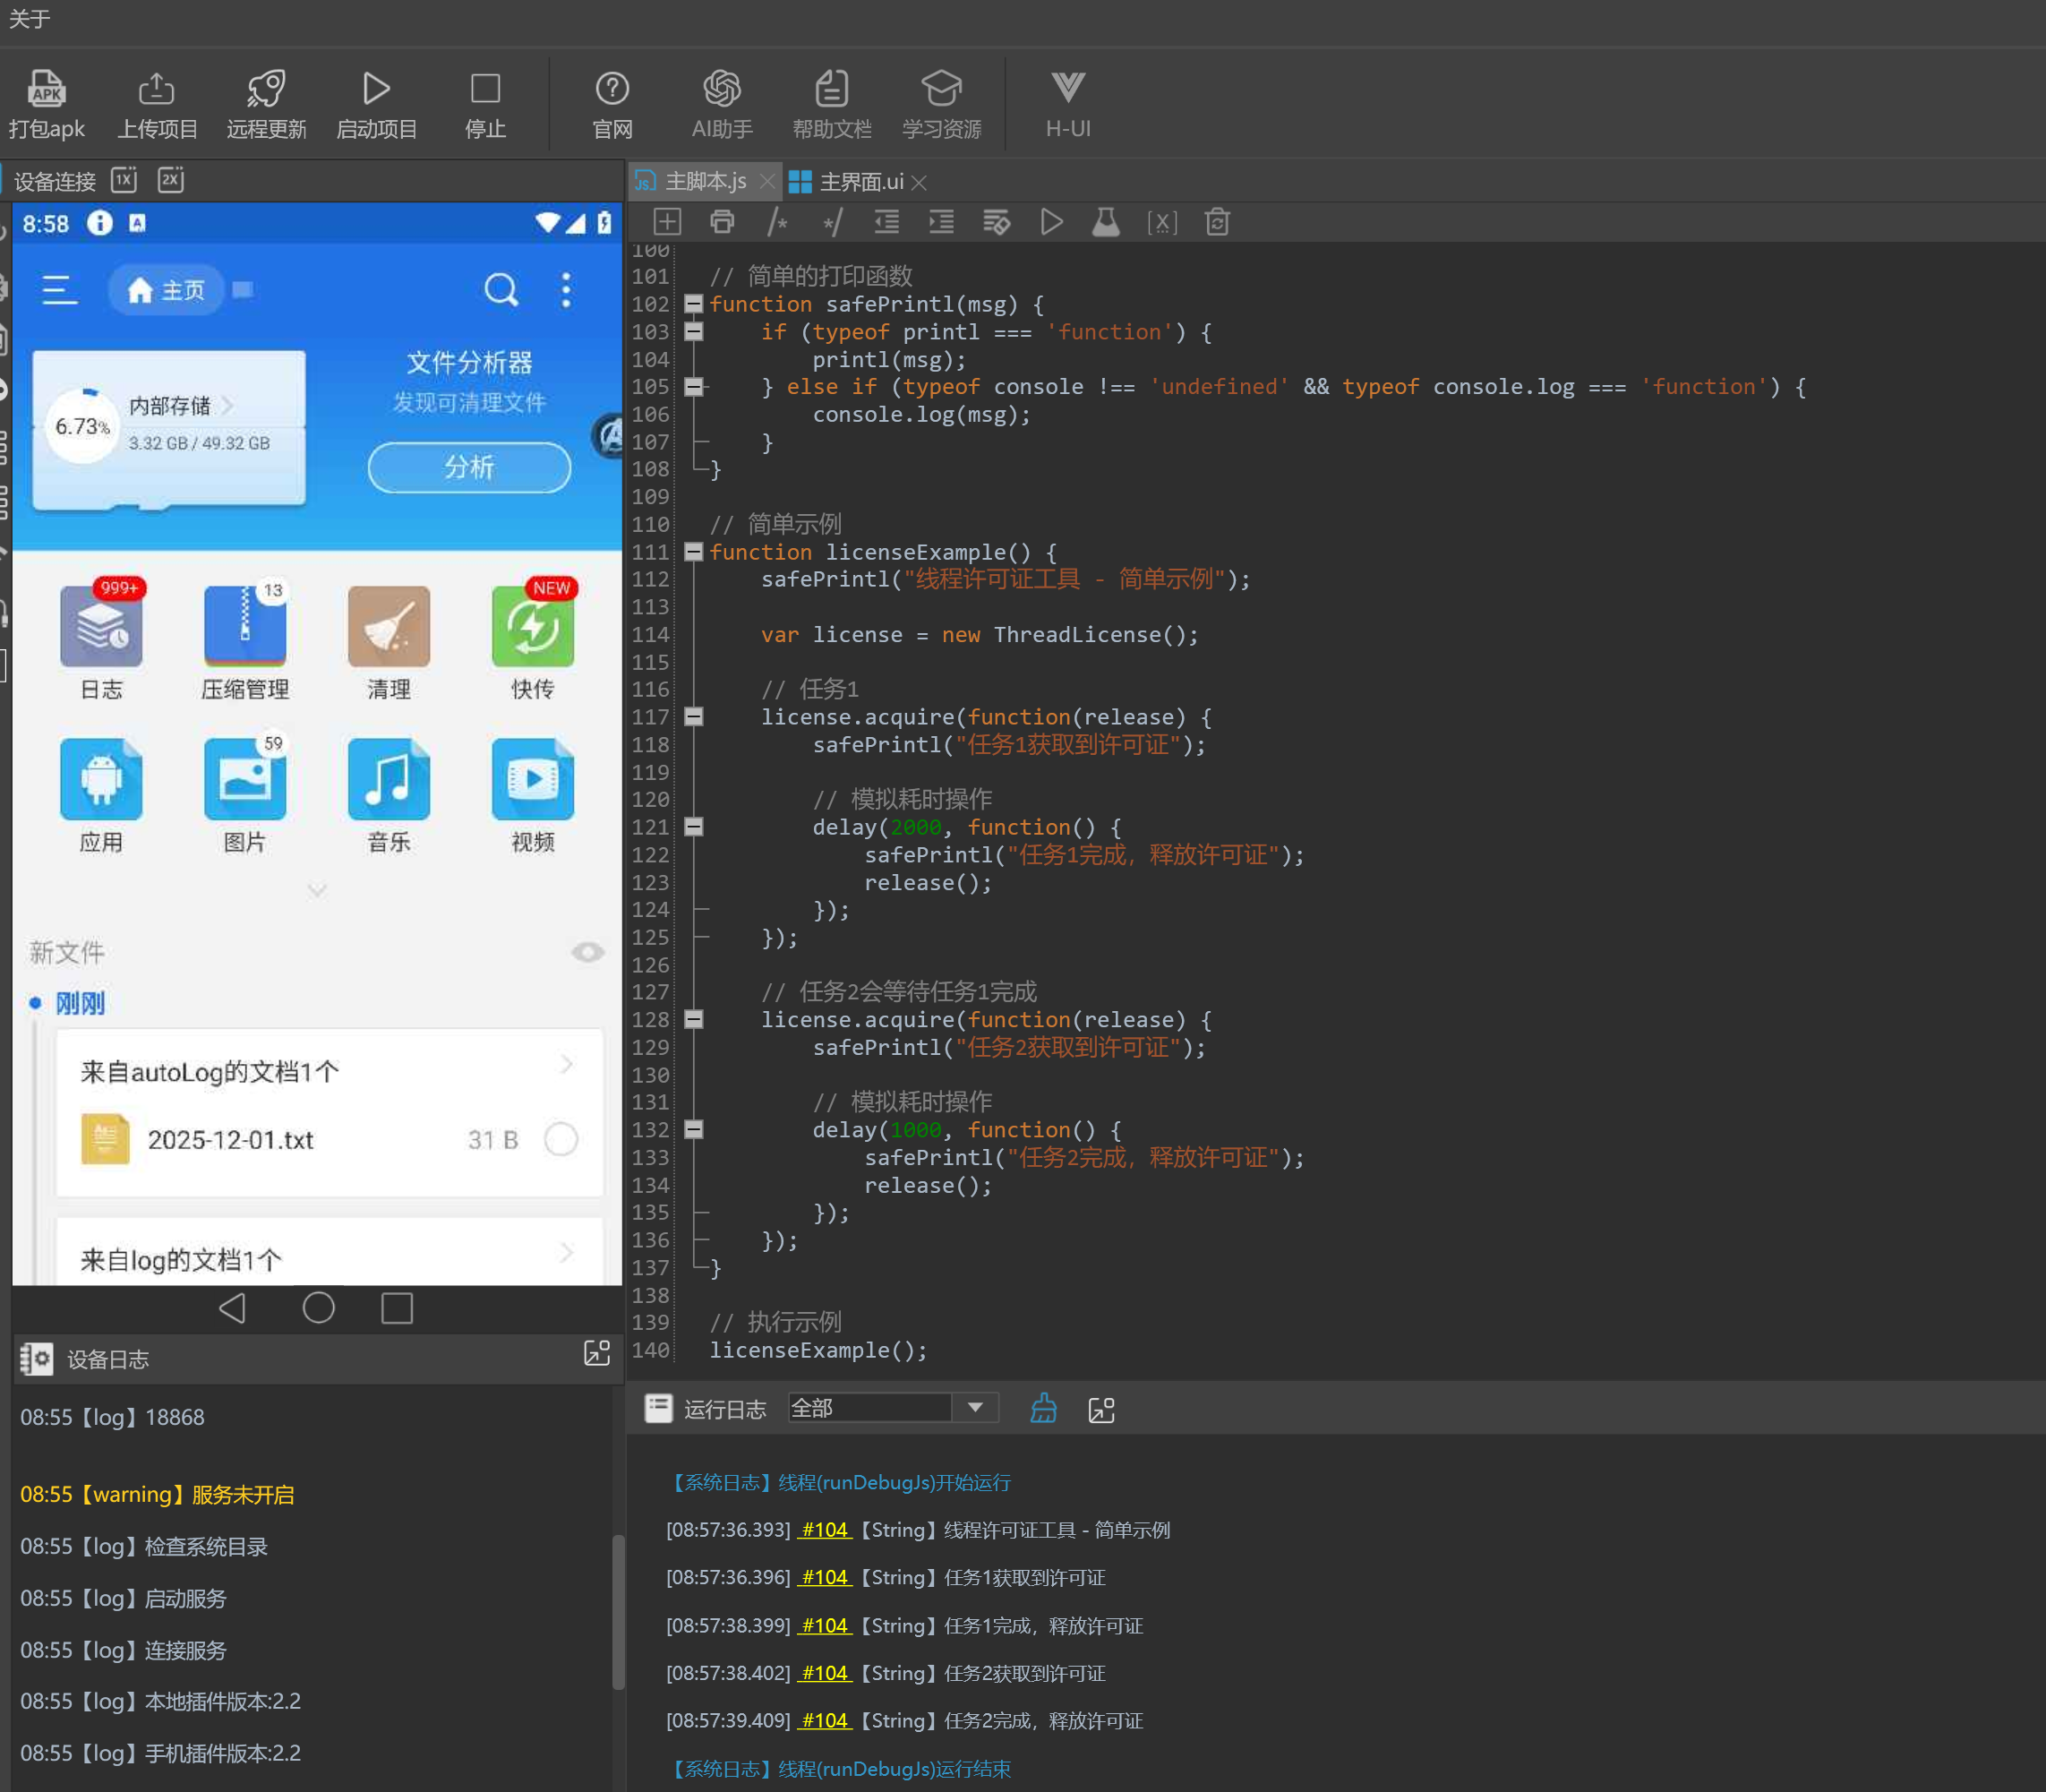
Task: Select the 2025-12-01.txt file radio circle
Action: pyautogui.click(x=561, y=1139)
